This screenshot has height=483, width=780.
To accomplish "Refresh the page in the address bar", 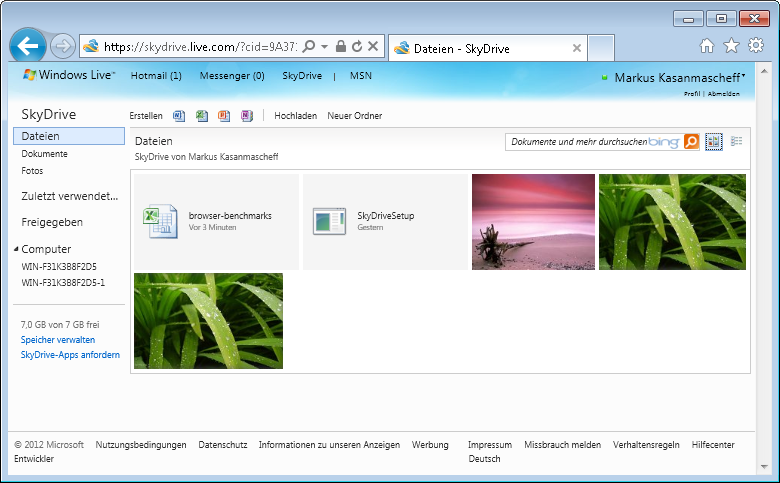I will pyautogui.click(x=357, y=46).
